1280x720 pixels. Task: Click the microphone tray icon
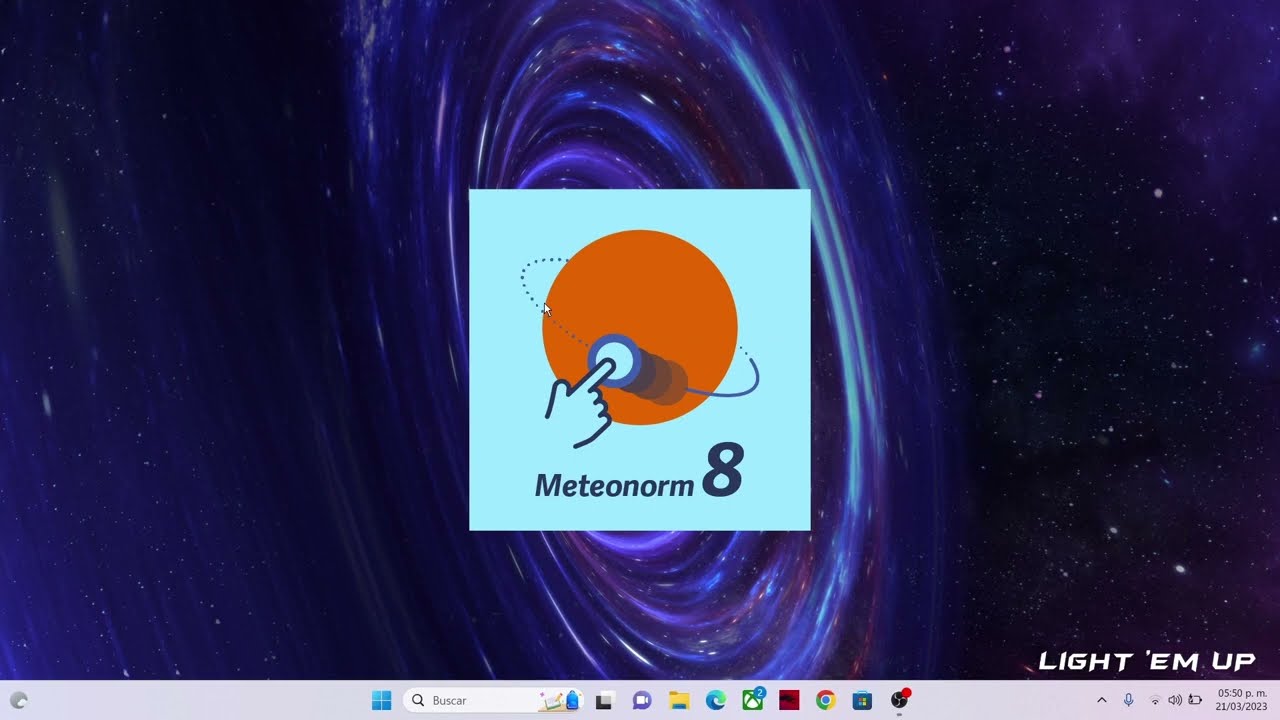click(x=1128, y=700)
